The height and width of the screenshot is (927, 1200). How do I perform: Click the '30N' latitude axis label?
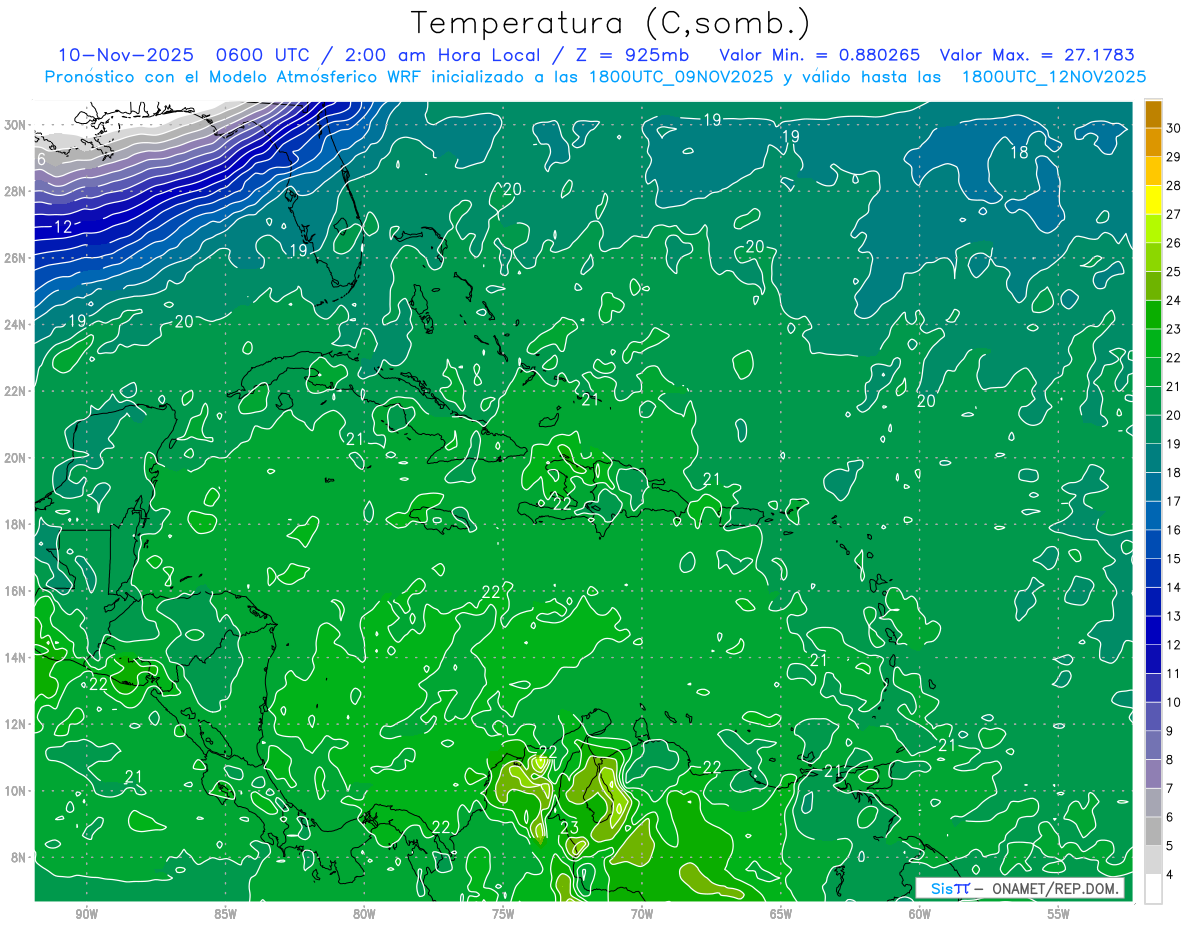(x=17, y=125)
